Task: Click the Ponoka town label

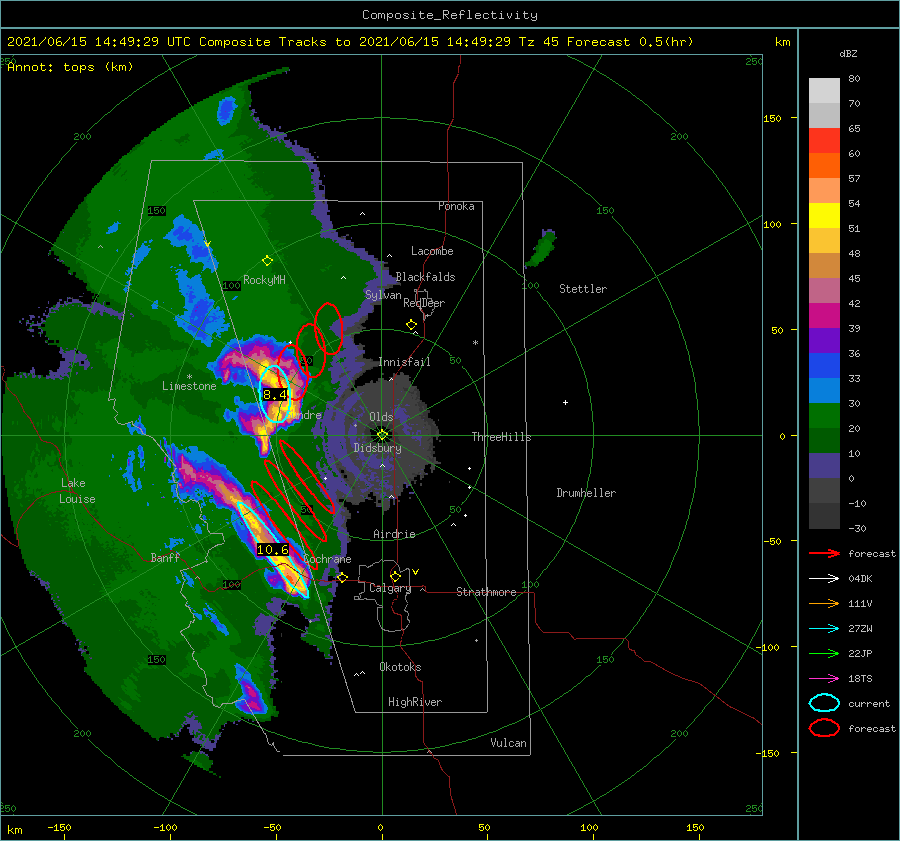Action: [x=456, y=206]
